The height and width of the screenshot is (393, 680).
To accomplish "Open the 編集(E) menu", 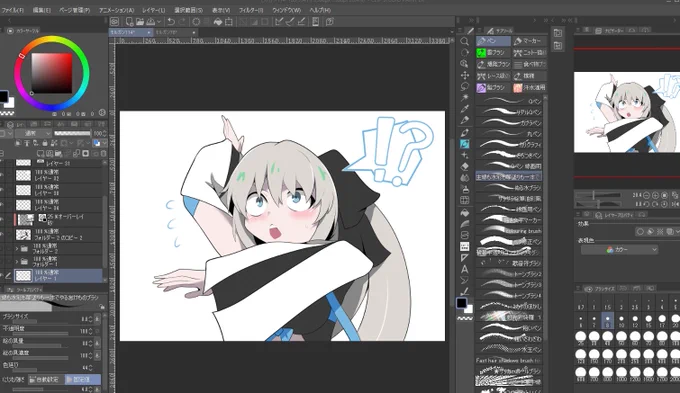I will click(x=42, y=10).
